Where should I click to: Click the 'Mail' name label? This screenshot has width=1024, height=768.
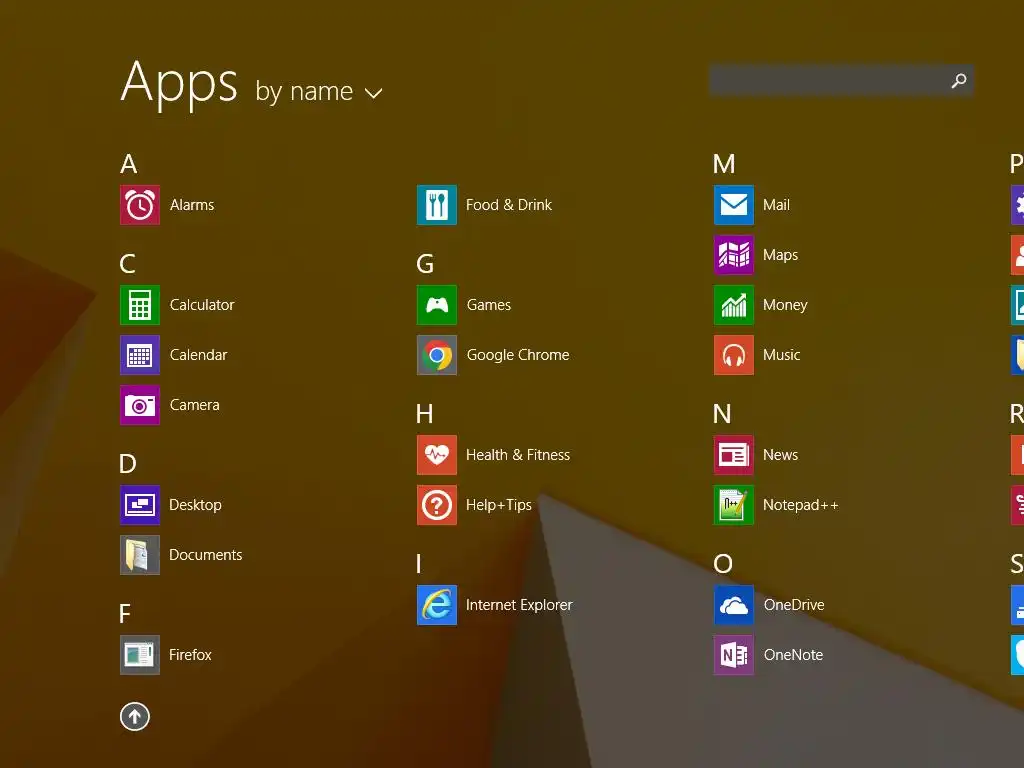(x=776, y=205)
